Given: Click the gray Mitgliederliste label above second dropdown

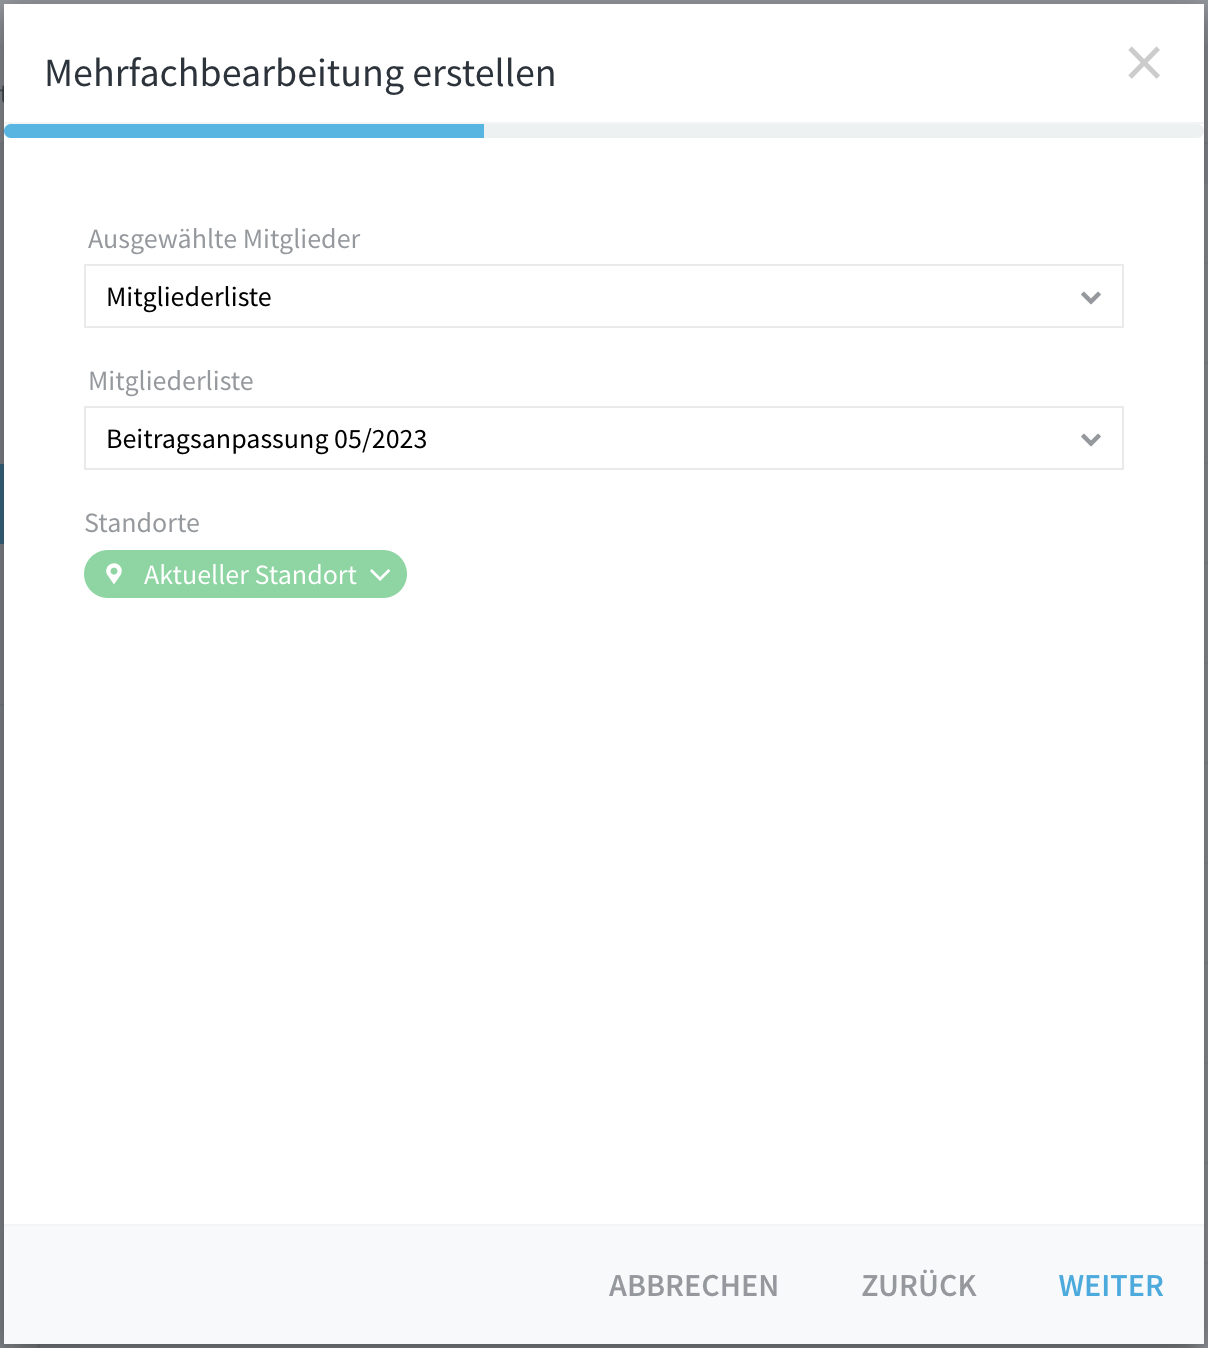Looking at the screenshot, I should pyautogui.click(x=171, y=381).
